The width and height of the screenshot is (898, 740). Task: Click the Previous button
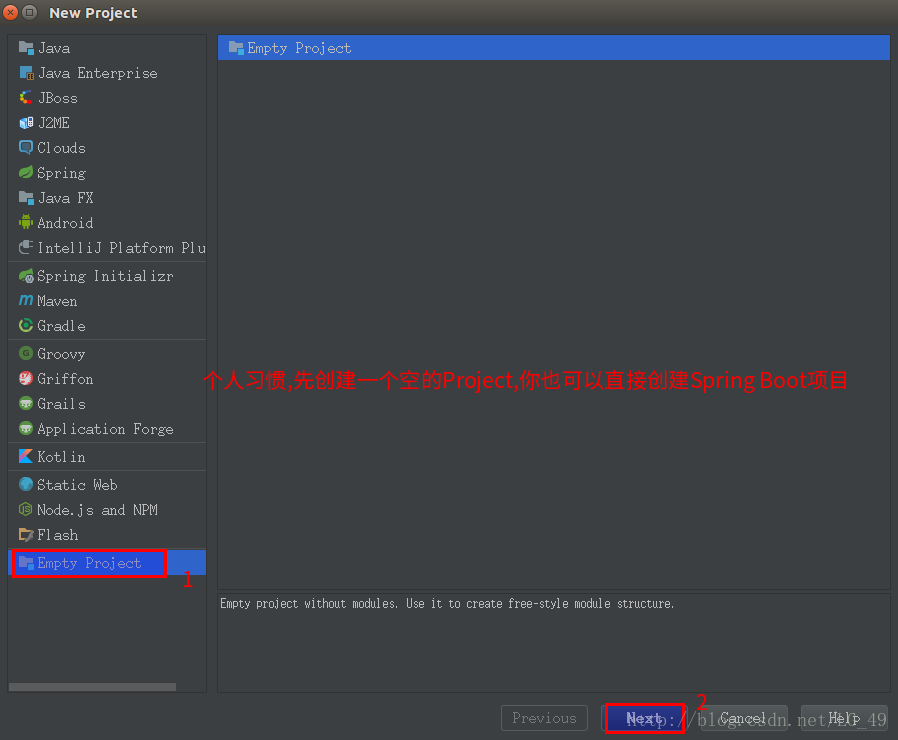tap(544, 718)
